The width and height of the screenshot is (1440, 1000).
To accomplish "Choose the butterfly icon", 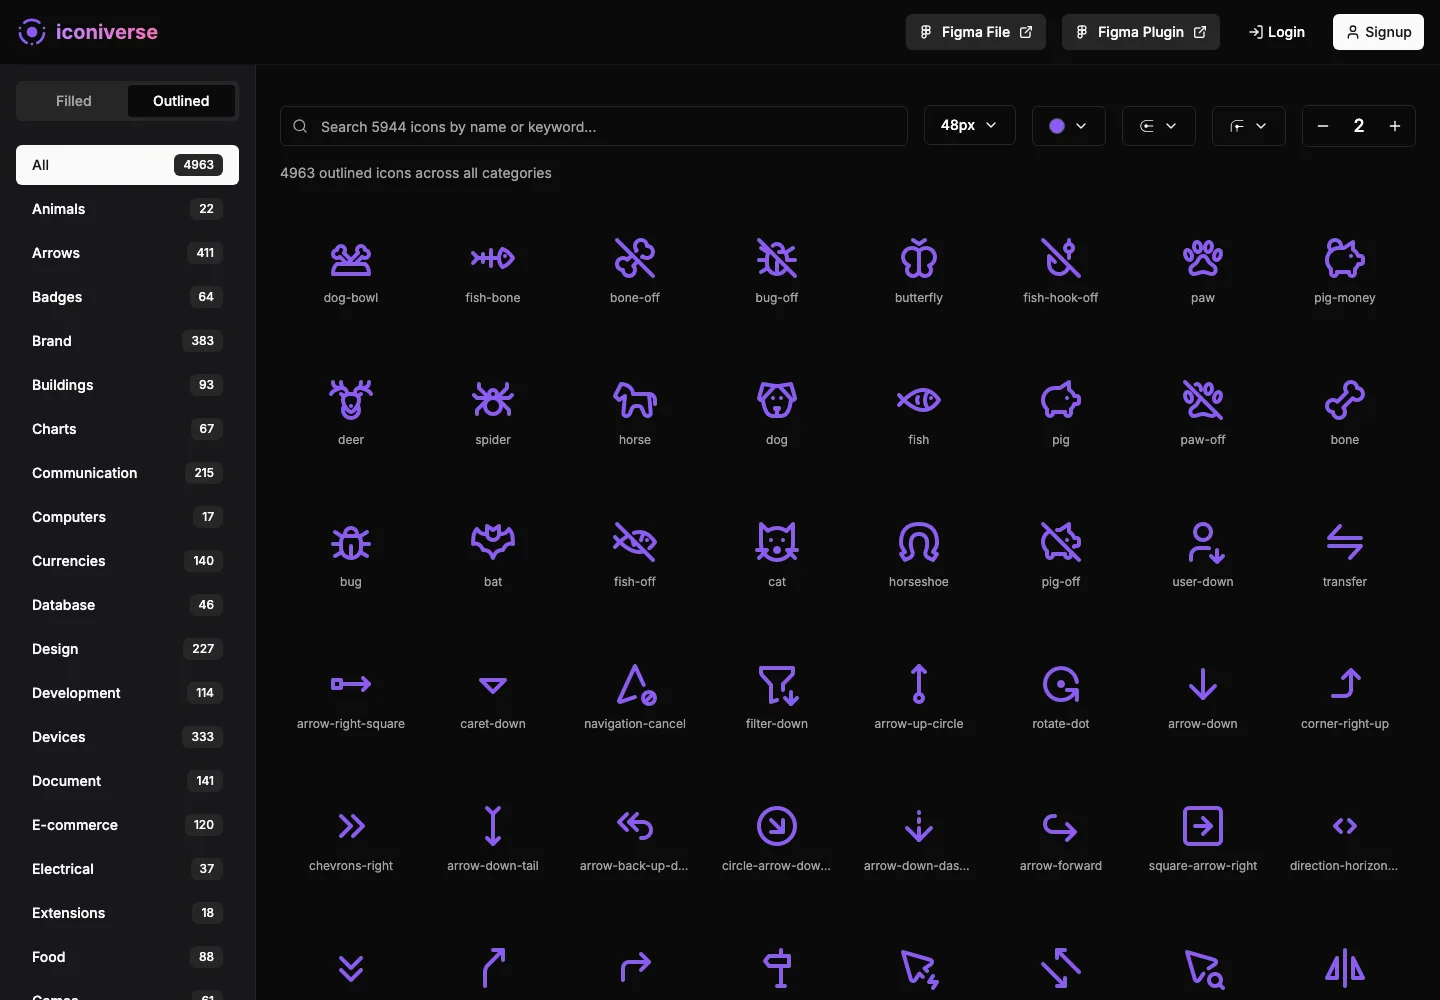I will [x=919, y=259].
